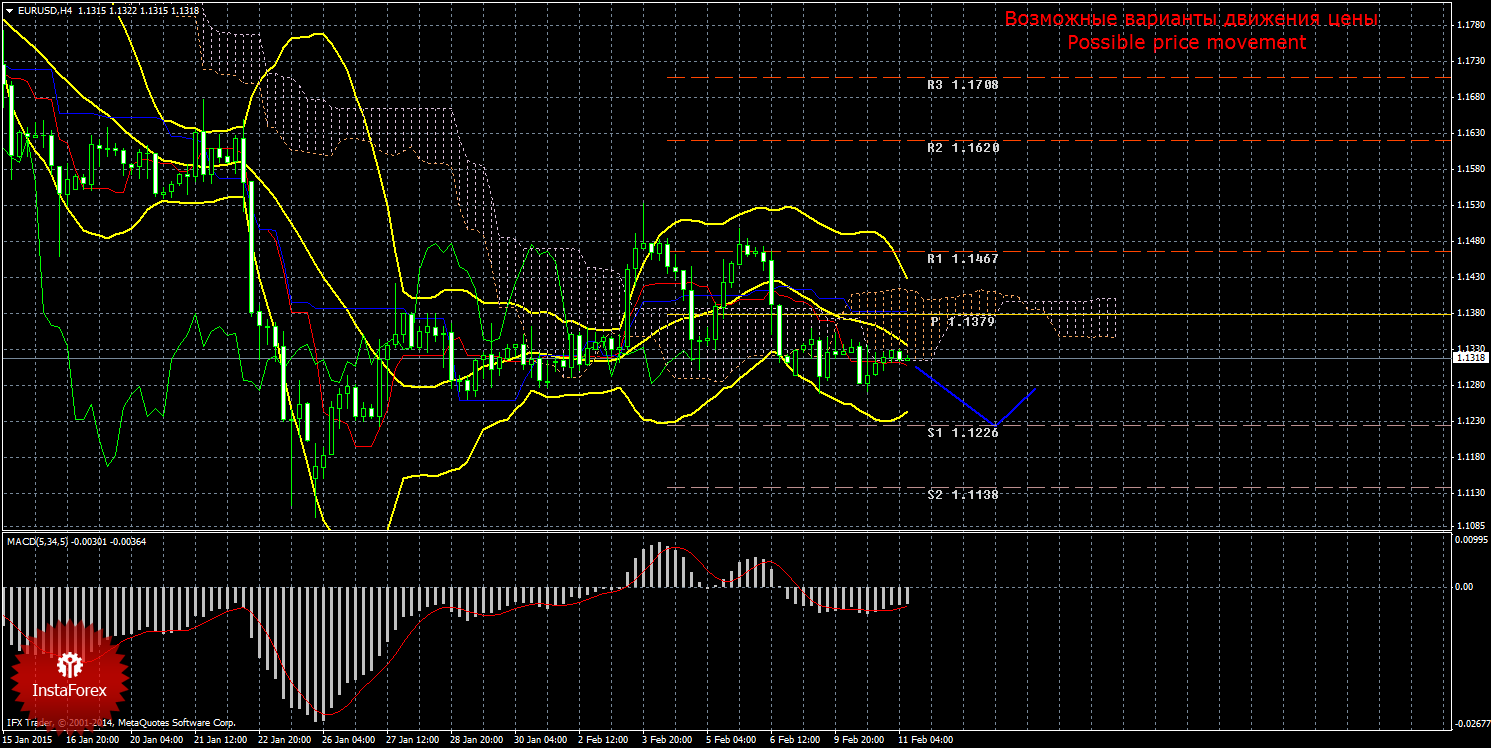Select the R3 1.1708 resistance label

[962, 85]
